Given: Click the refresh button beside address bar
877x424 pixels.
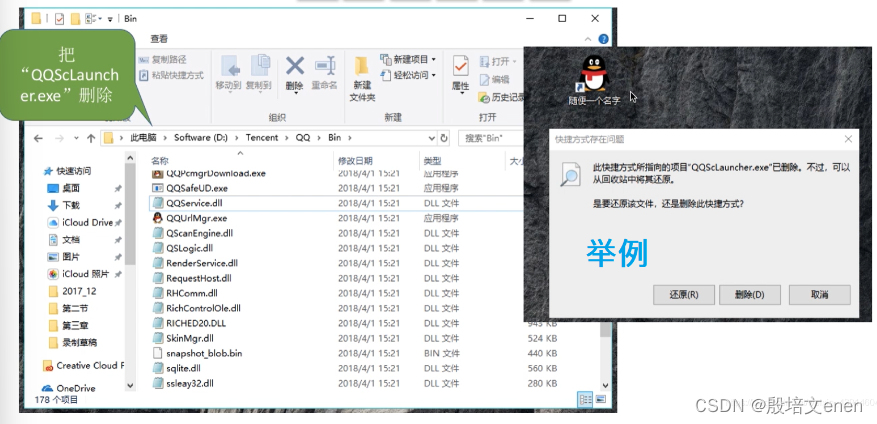Looking at the screenshot, I should [x=444, y=138].
